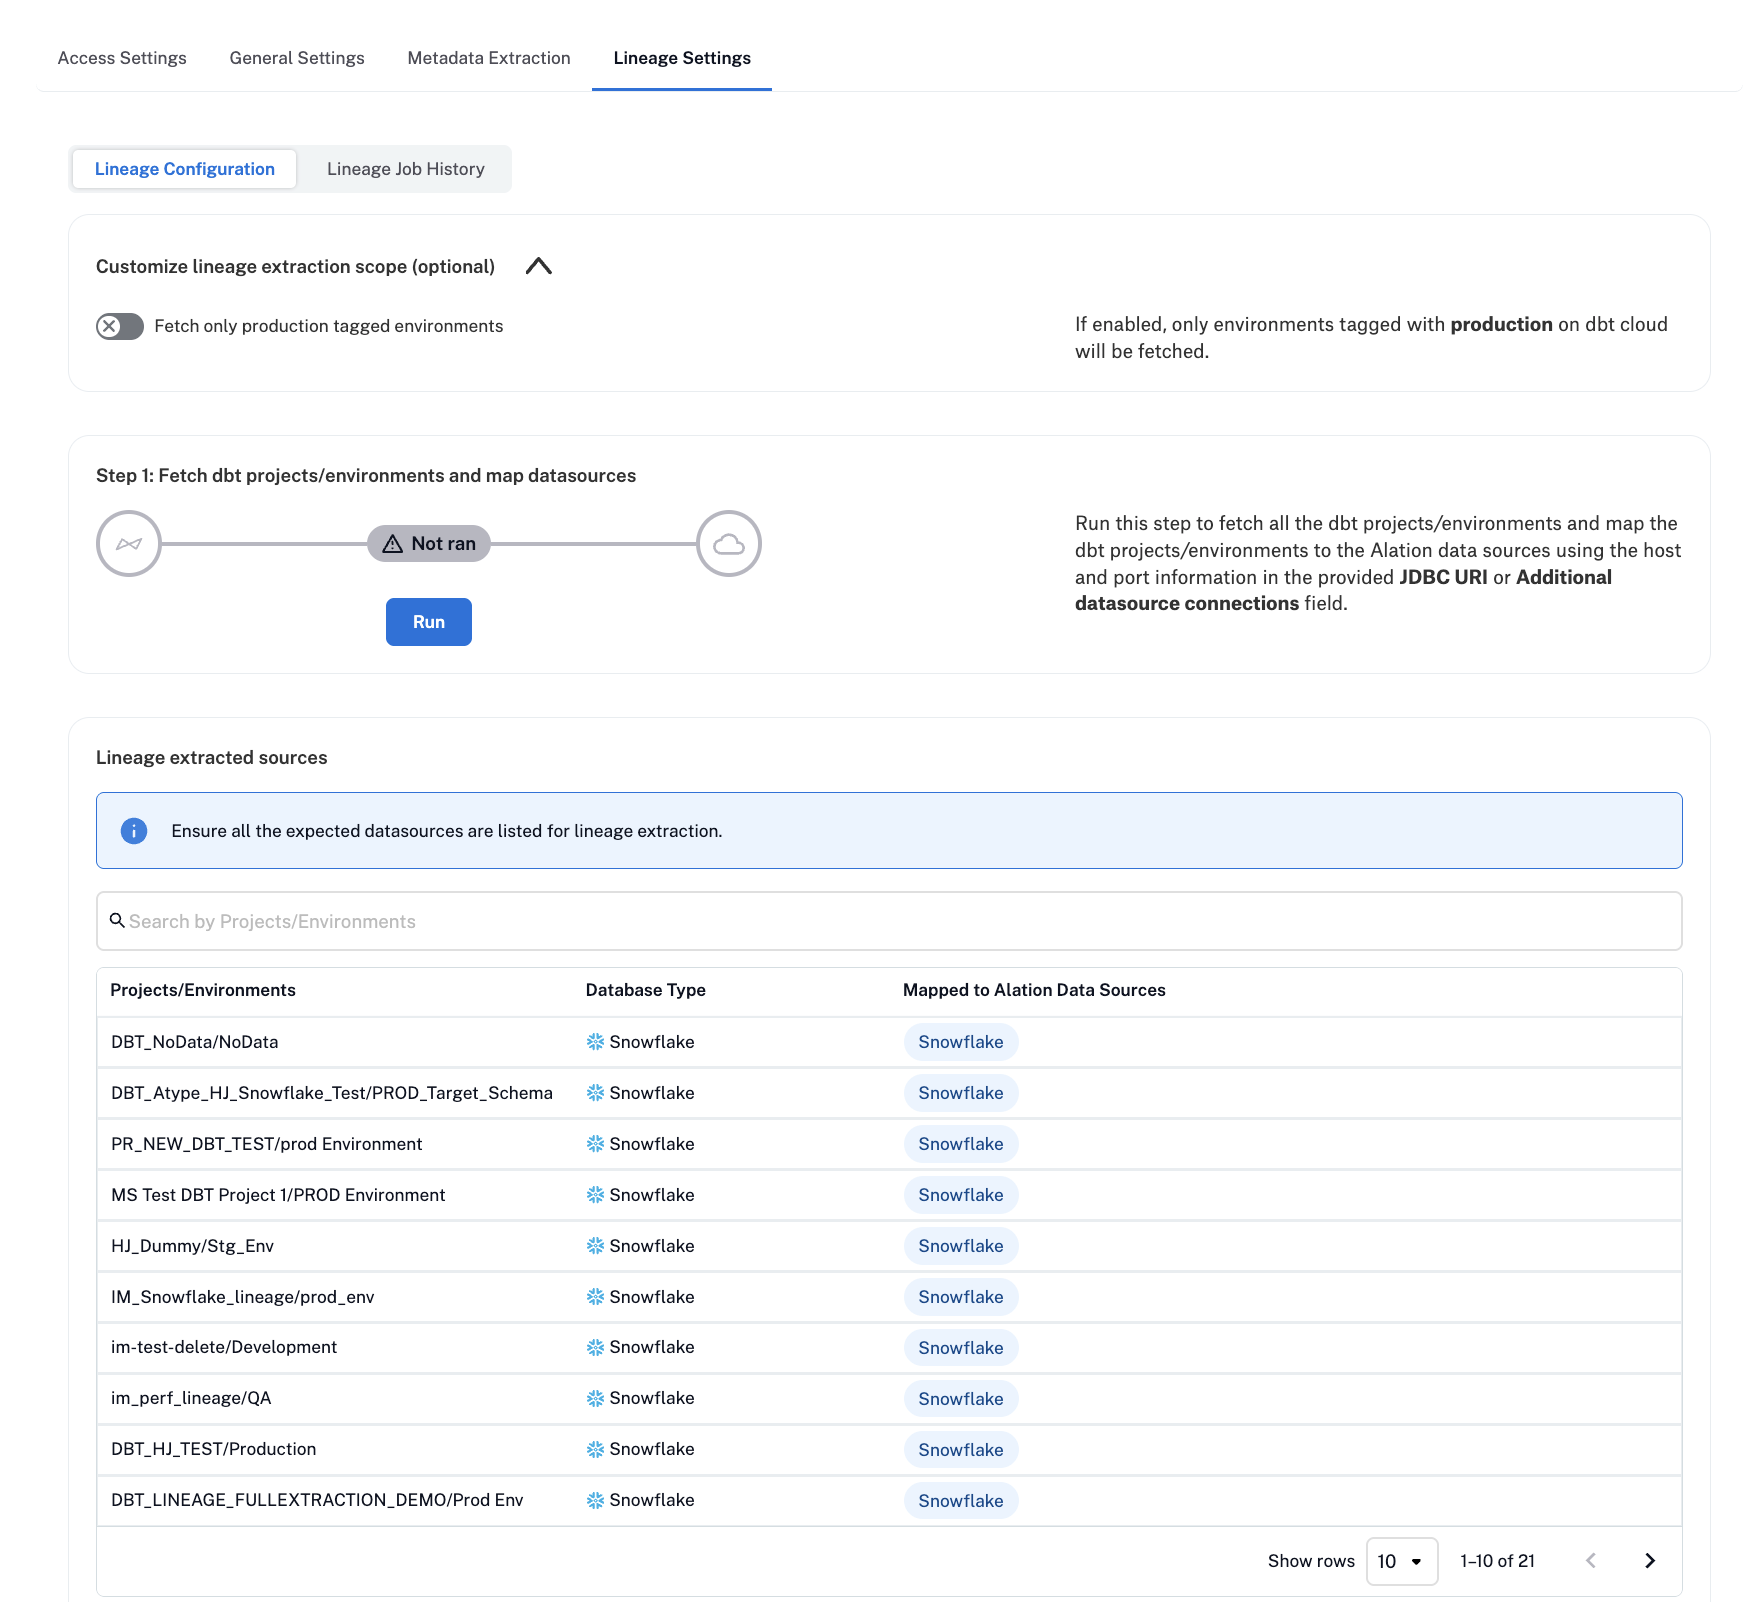Switch to the General Settings tab
The image size is (1758, 1602).
297,58
